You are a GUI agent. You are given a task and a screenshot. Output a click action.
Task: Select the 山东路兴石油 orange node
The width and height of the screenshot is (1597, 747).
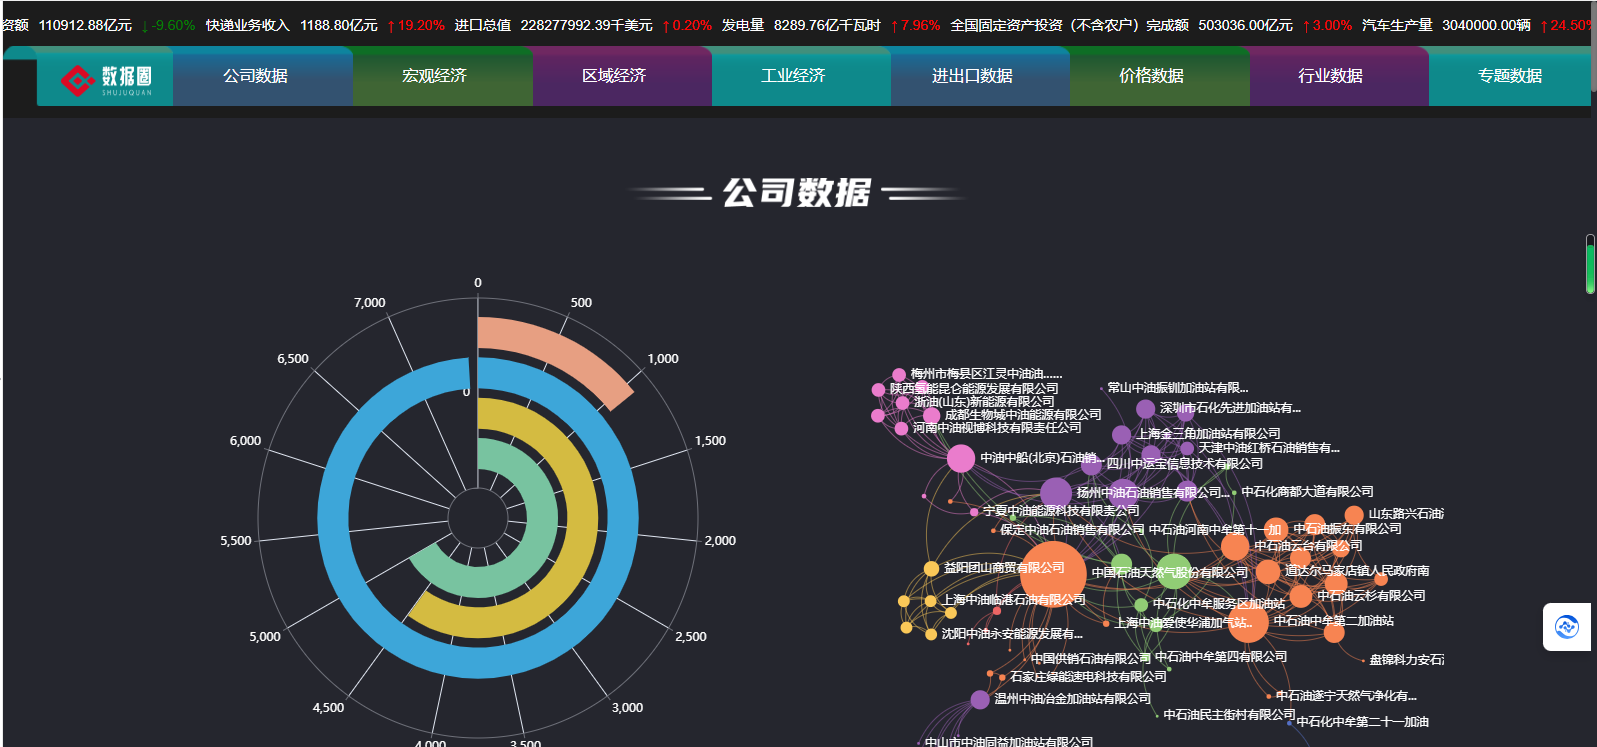1354,515
